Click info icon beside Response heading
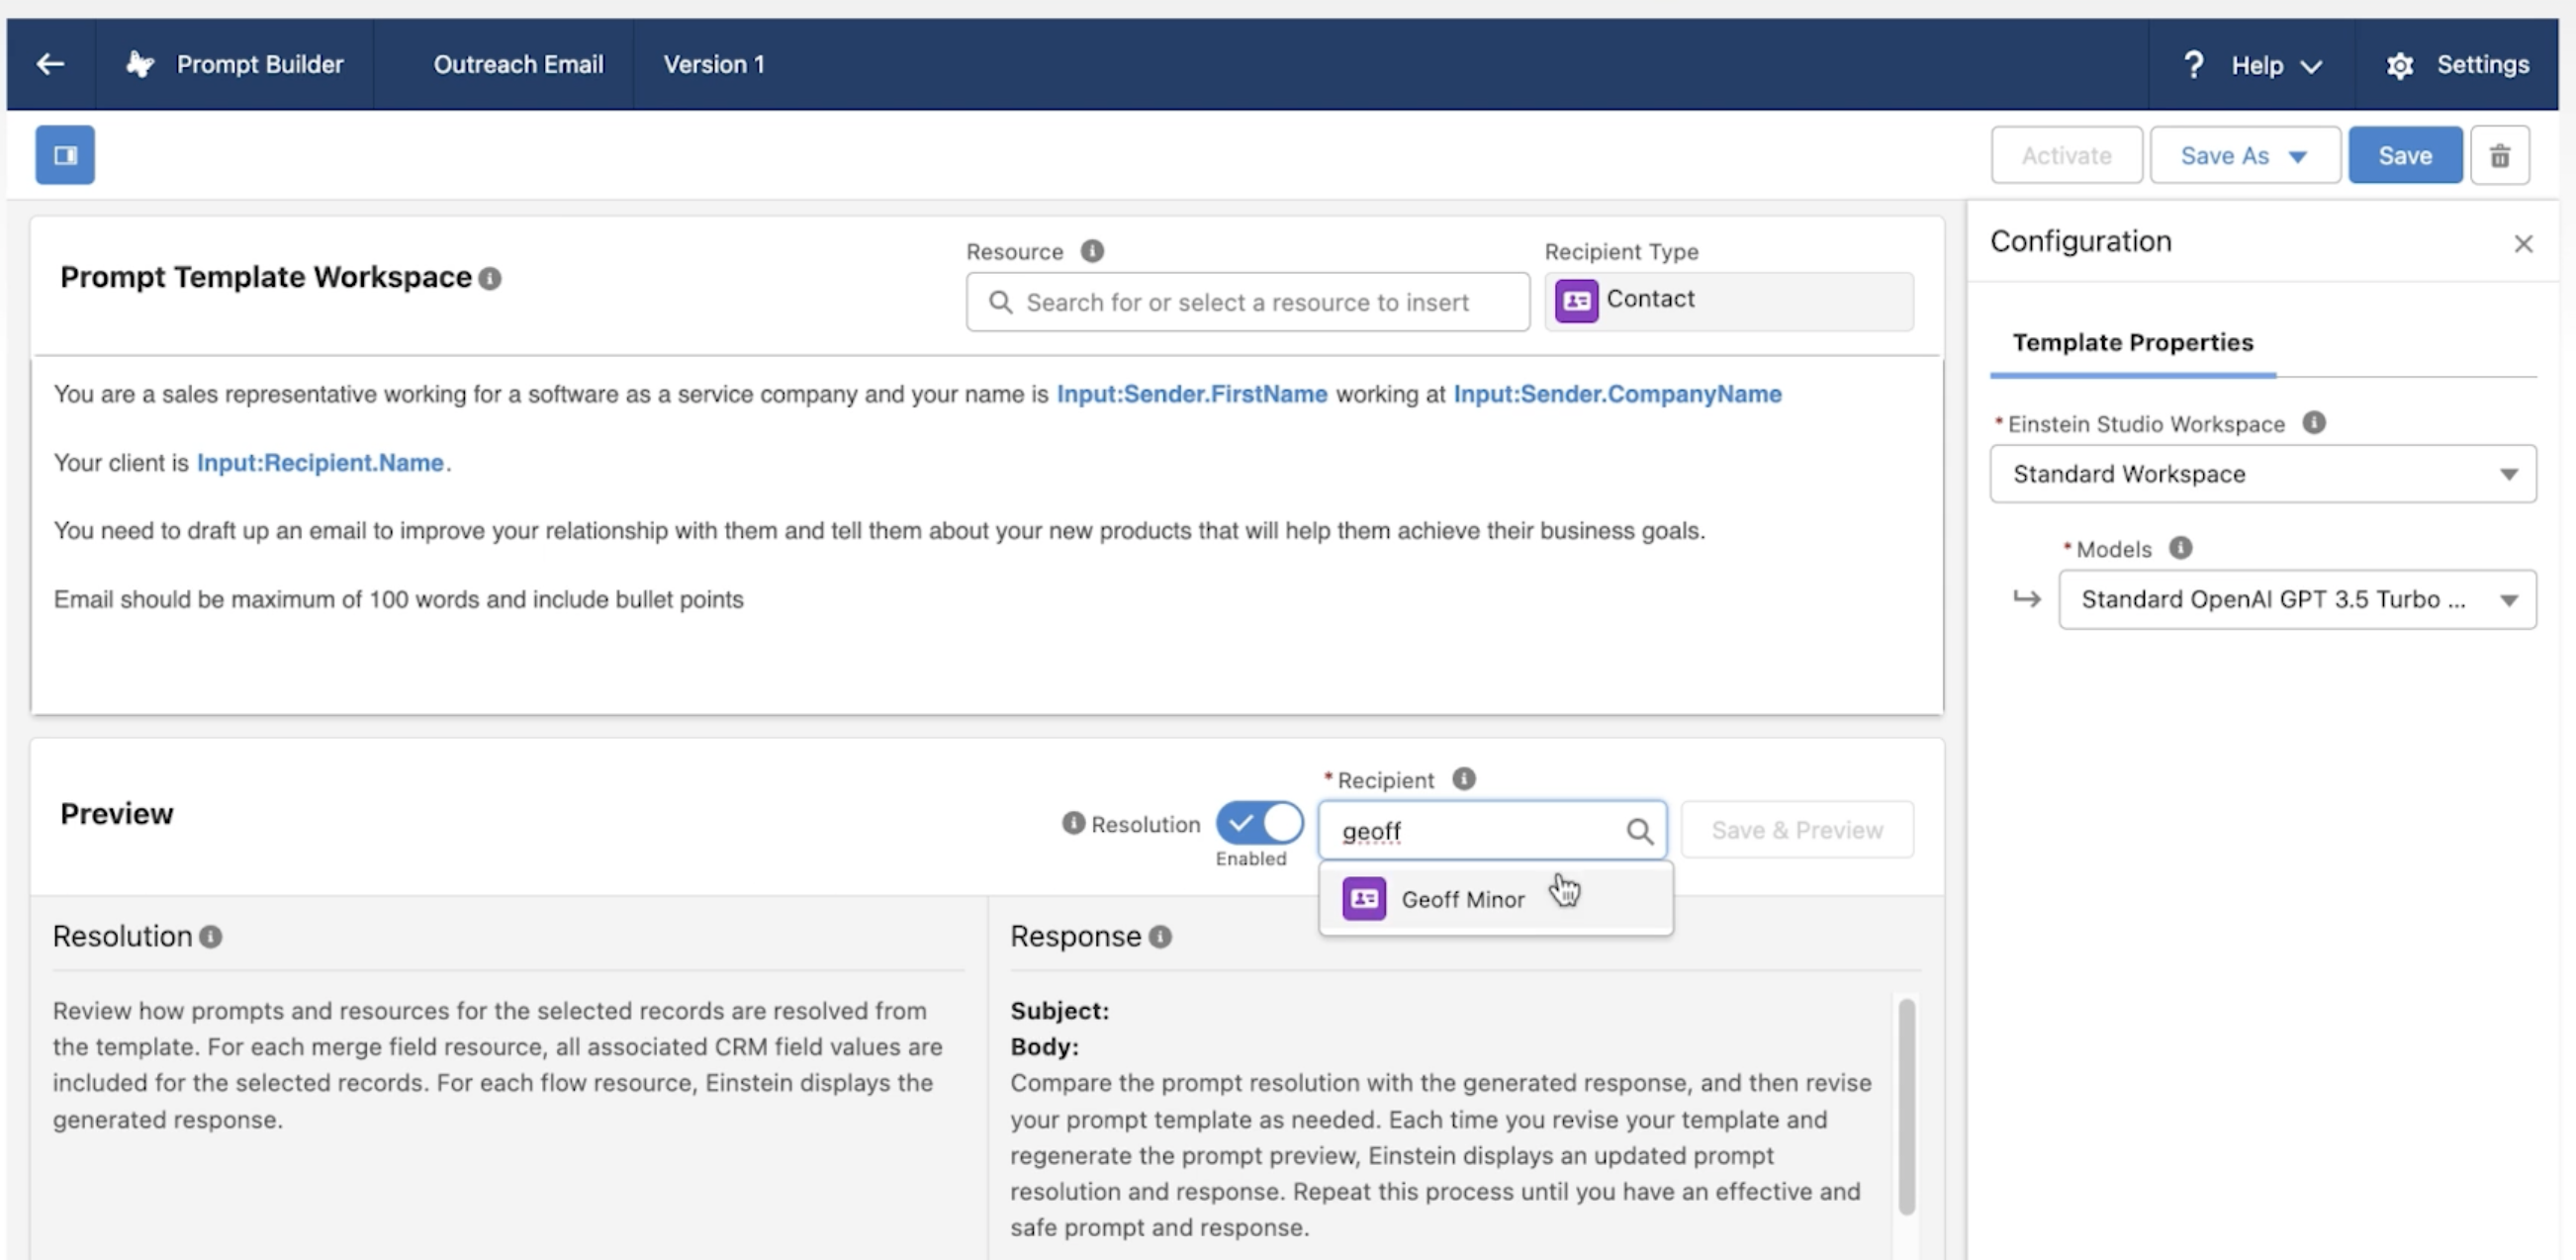Viewport: 2576px width, 1260px height. [x=1160, y=937]
